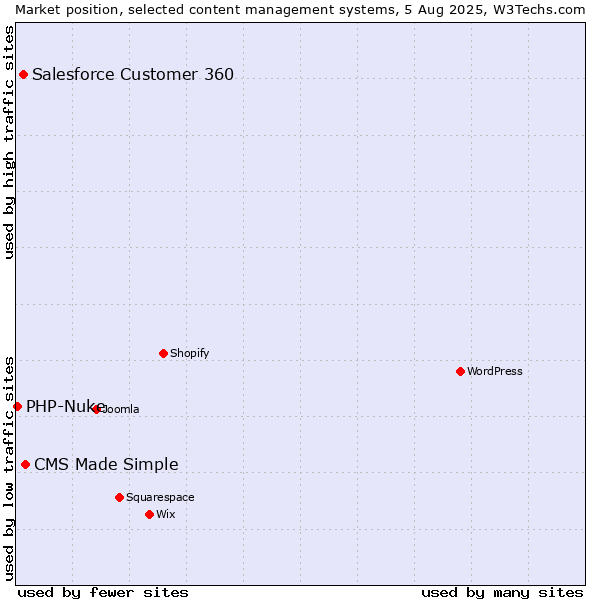The height and width of the screenshot is (600, 600).
Task: Click the Squarespace red data point
Action: (x=119, y=497)
